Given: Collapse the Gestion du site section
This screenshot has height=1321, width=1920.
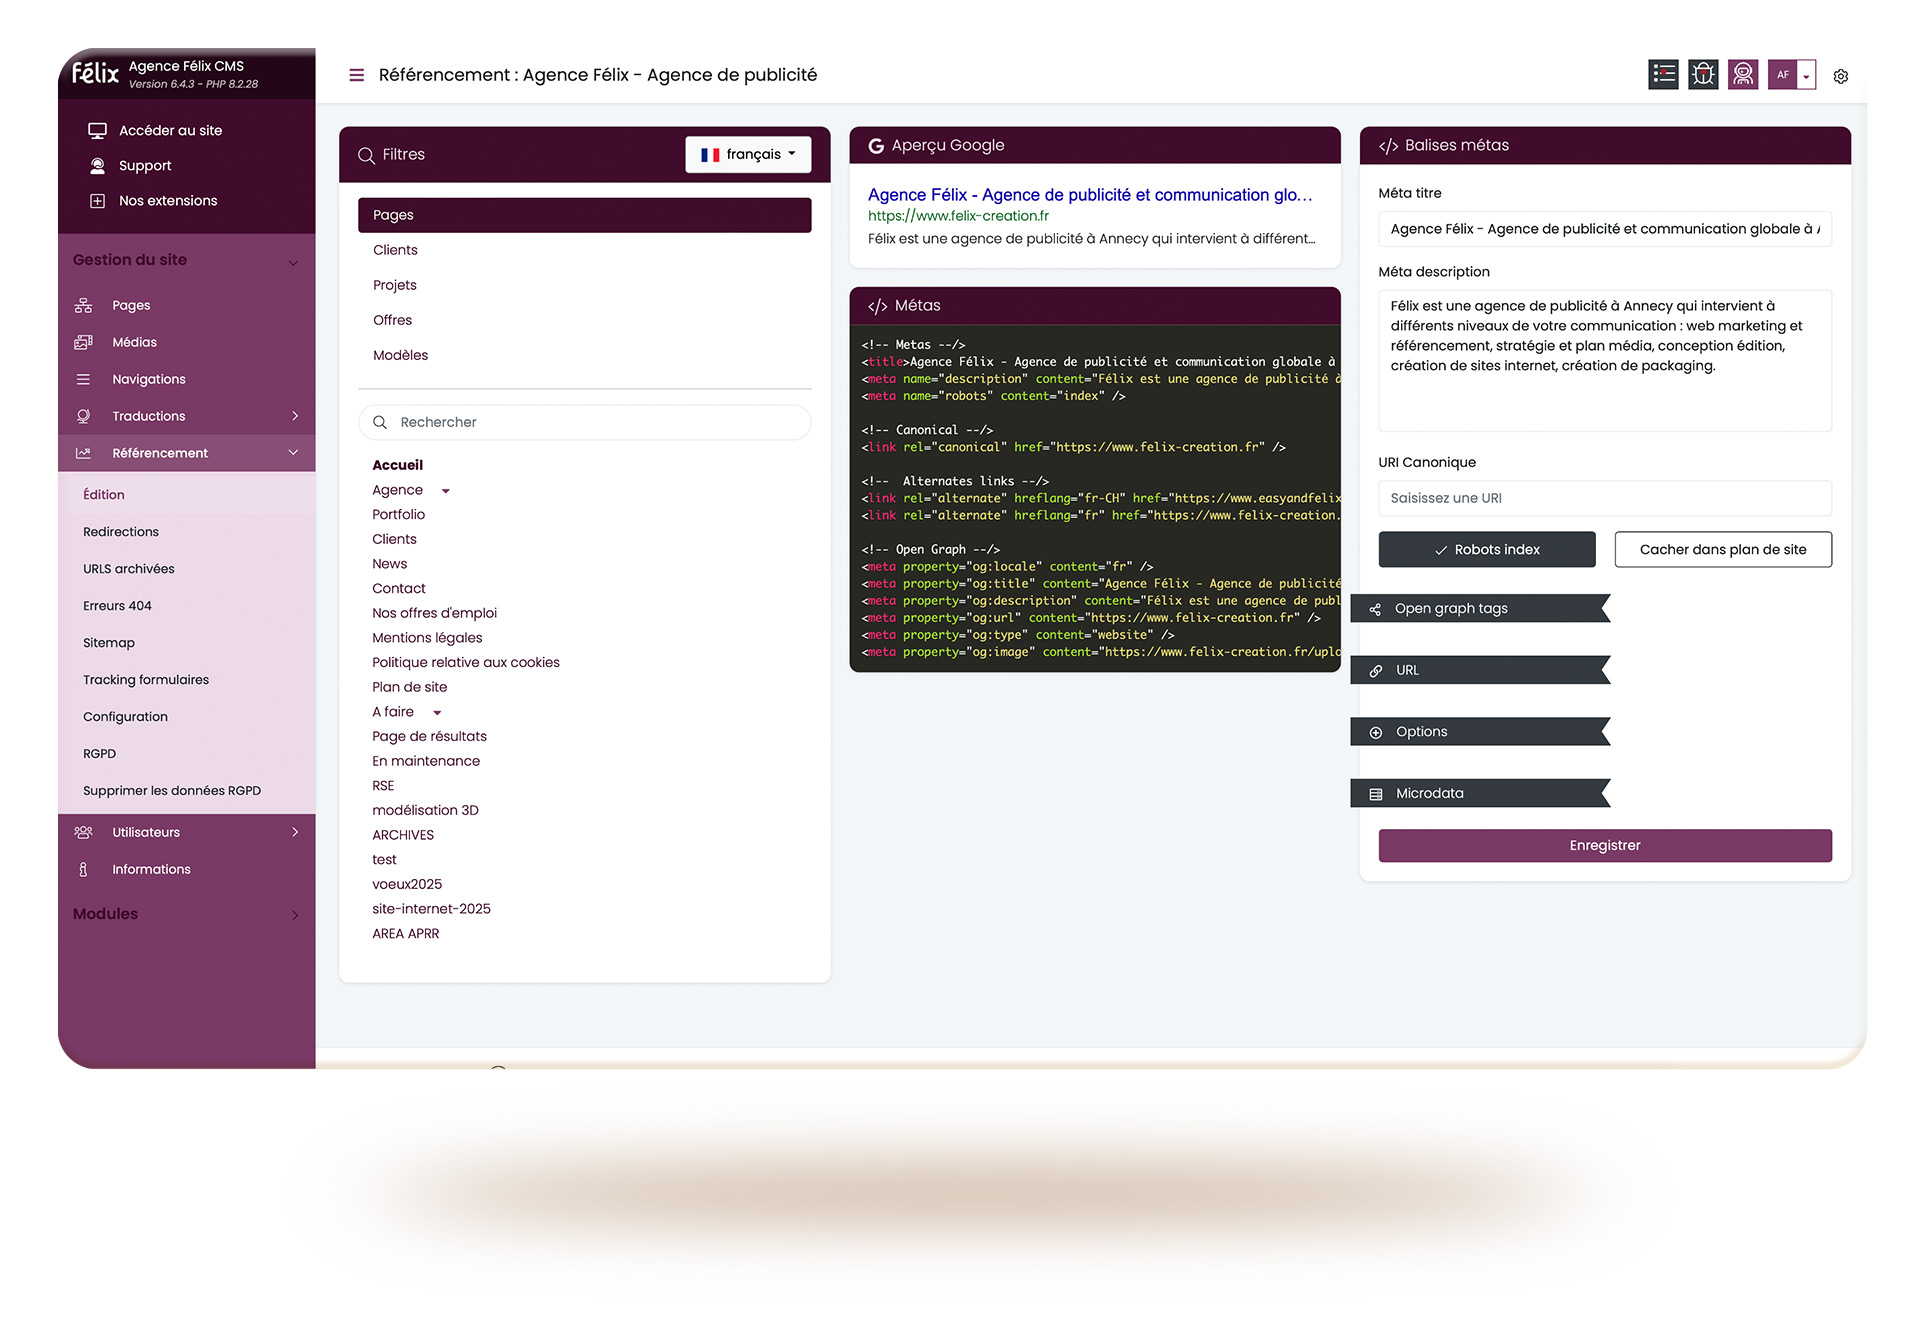Looking at the screenshot, I should point(293,263).
